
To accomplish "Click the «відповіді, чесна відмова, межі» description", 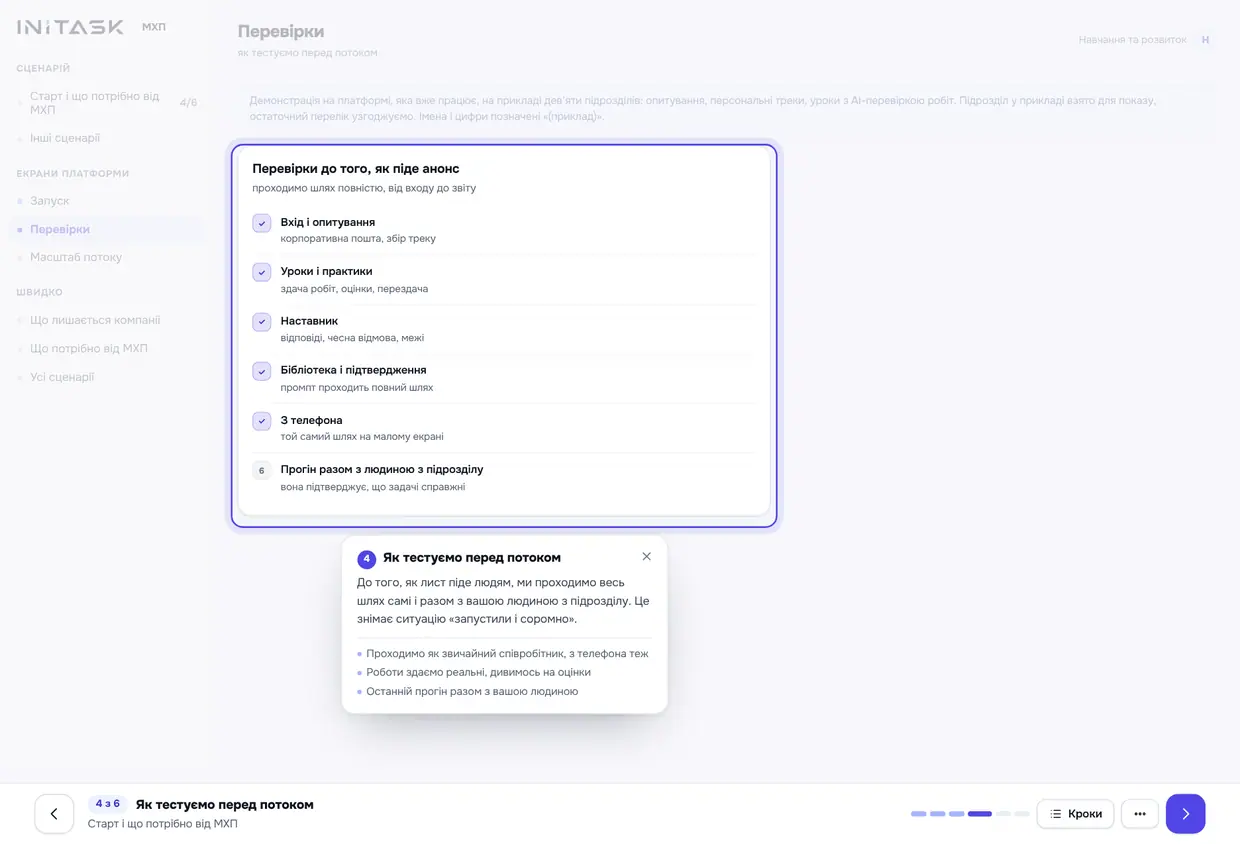I will (352, 338).
